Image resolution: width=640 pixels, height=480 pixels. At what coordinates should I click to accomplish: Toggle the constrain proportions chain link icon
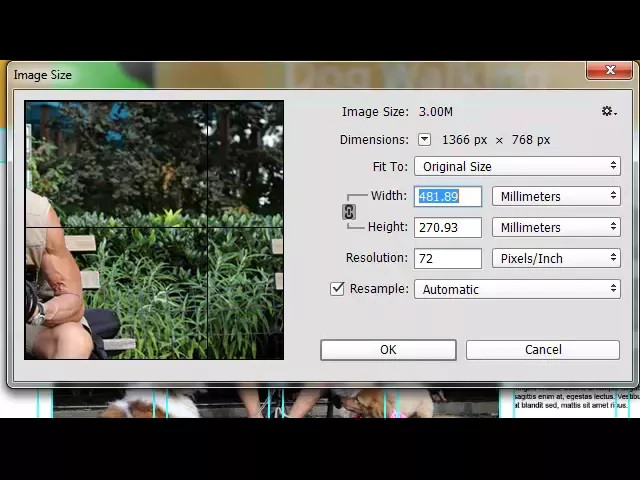point(349,212)
